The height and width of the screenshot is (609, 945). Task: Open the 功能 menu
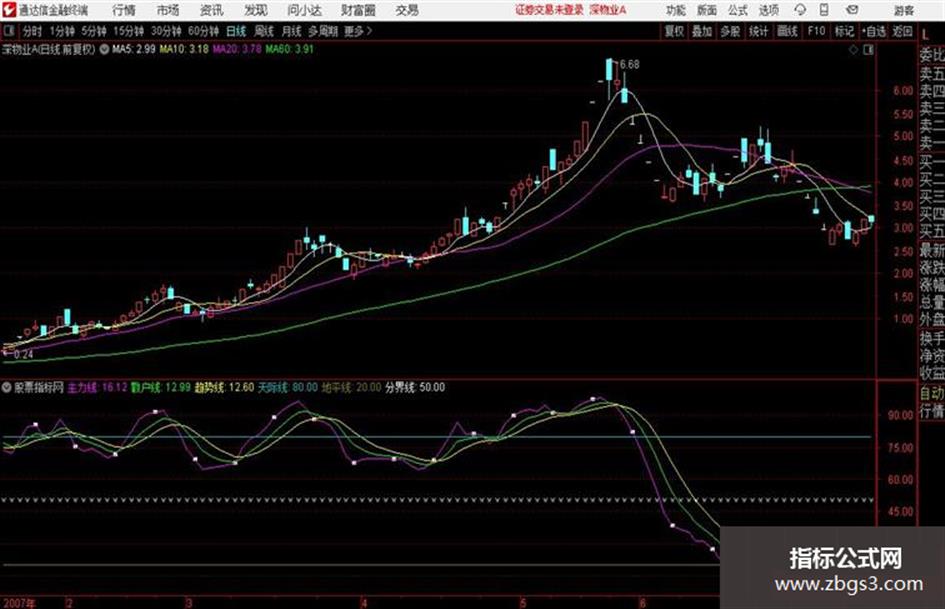coord(676,10)
